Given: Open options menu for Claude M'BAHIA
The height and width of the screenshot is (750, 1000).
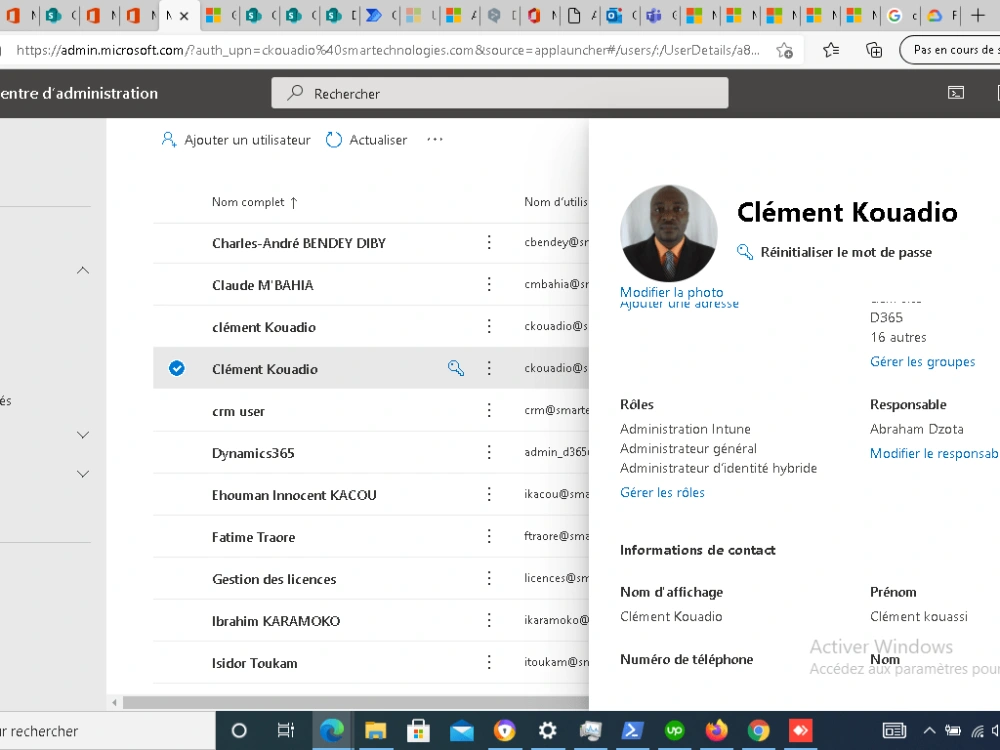Looking at the screenshot, I should [x=489, y=284].
